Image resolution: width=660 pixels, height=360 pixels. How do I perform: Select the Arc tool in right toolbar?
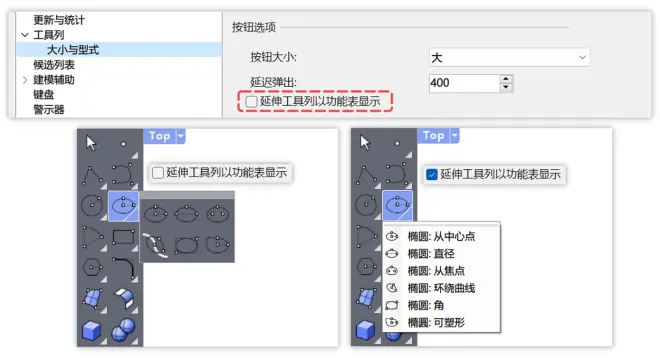367,236
